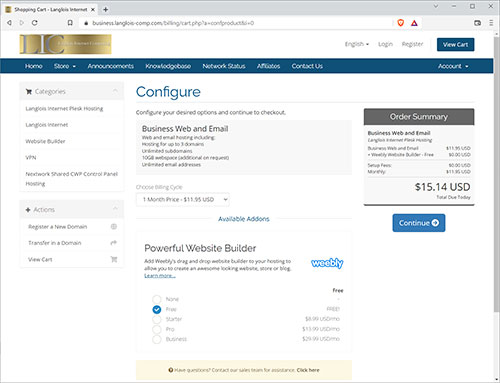
Task: Click the View Cart button in header
Action: click(x=455, y=44)
